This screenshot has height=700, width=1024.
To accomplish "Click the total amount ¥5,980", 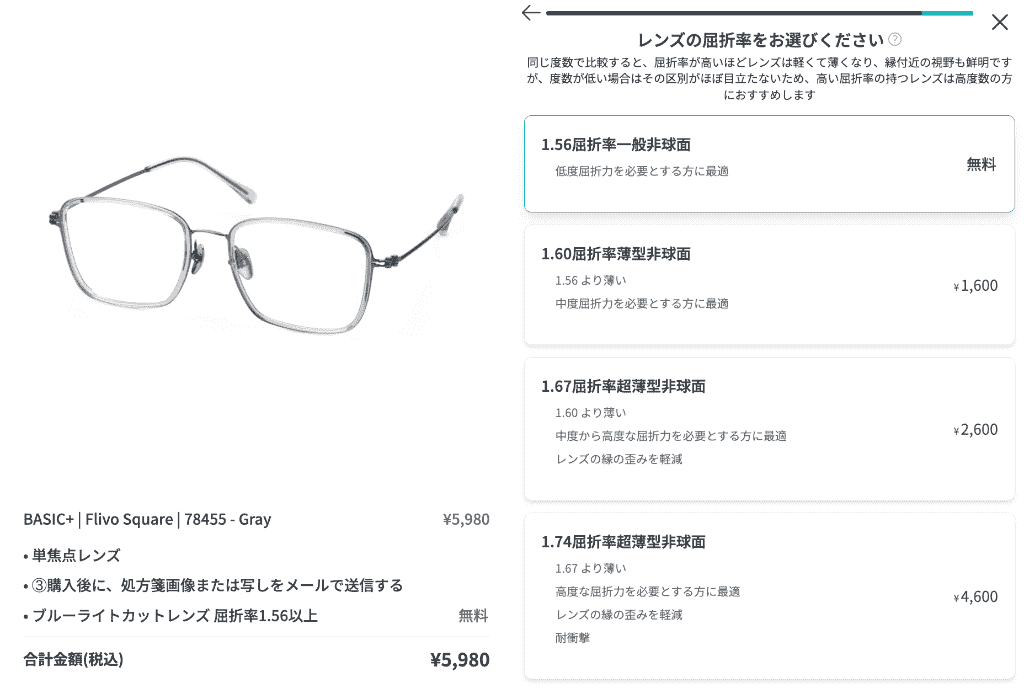I will (460, 660).
